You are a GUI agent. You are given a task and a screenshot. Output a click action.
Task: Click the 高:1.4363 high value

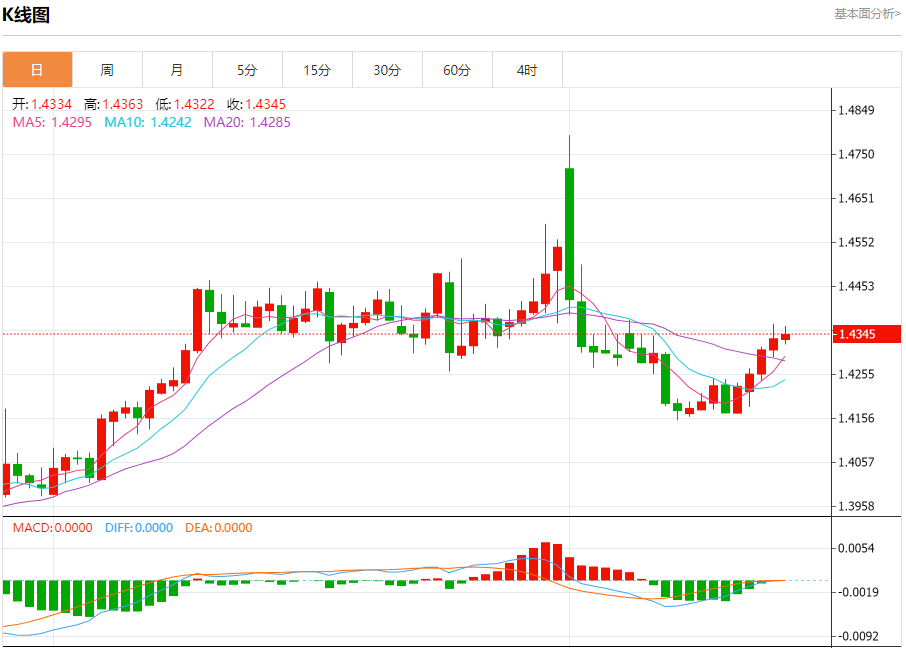(x=113, y=104)
